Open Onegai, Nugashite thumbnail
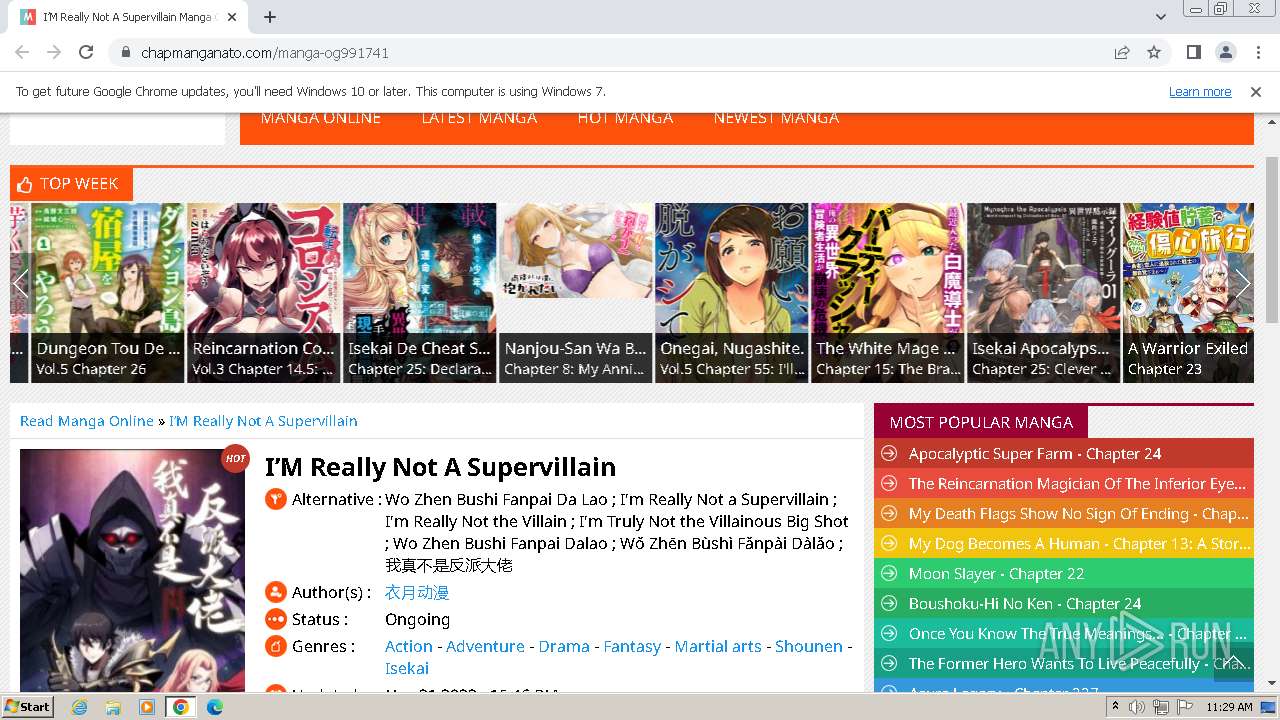 pyautogui.click(x=731, y=292)
